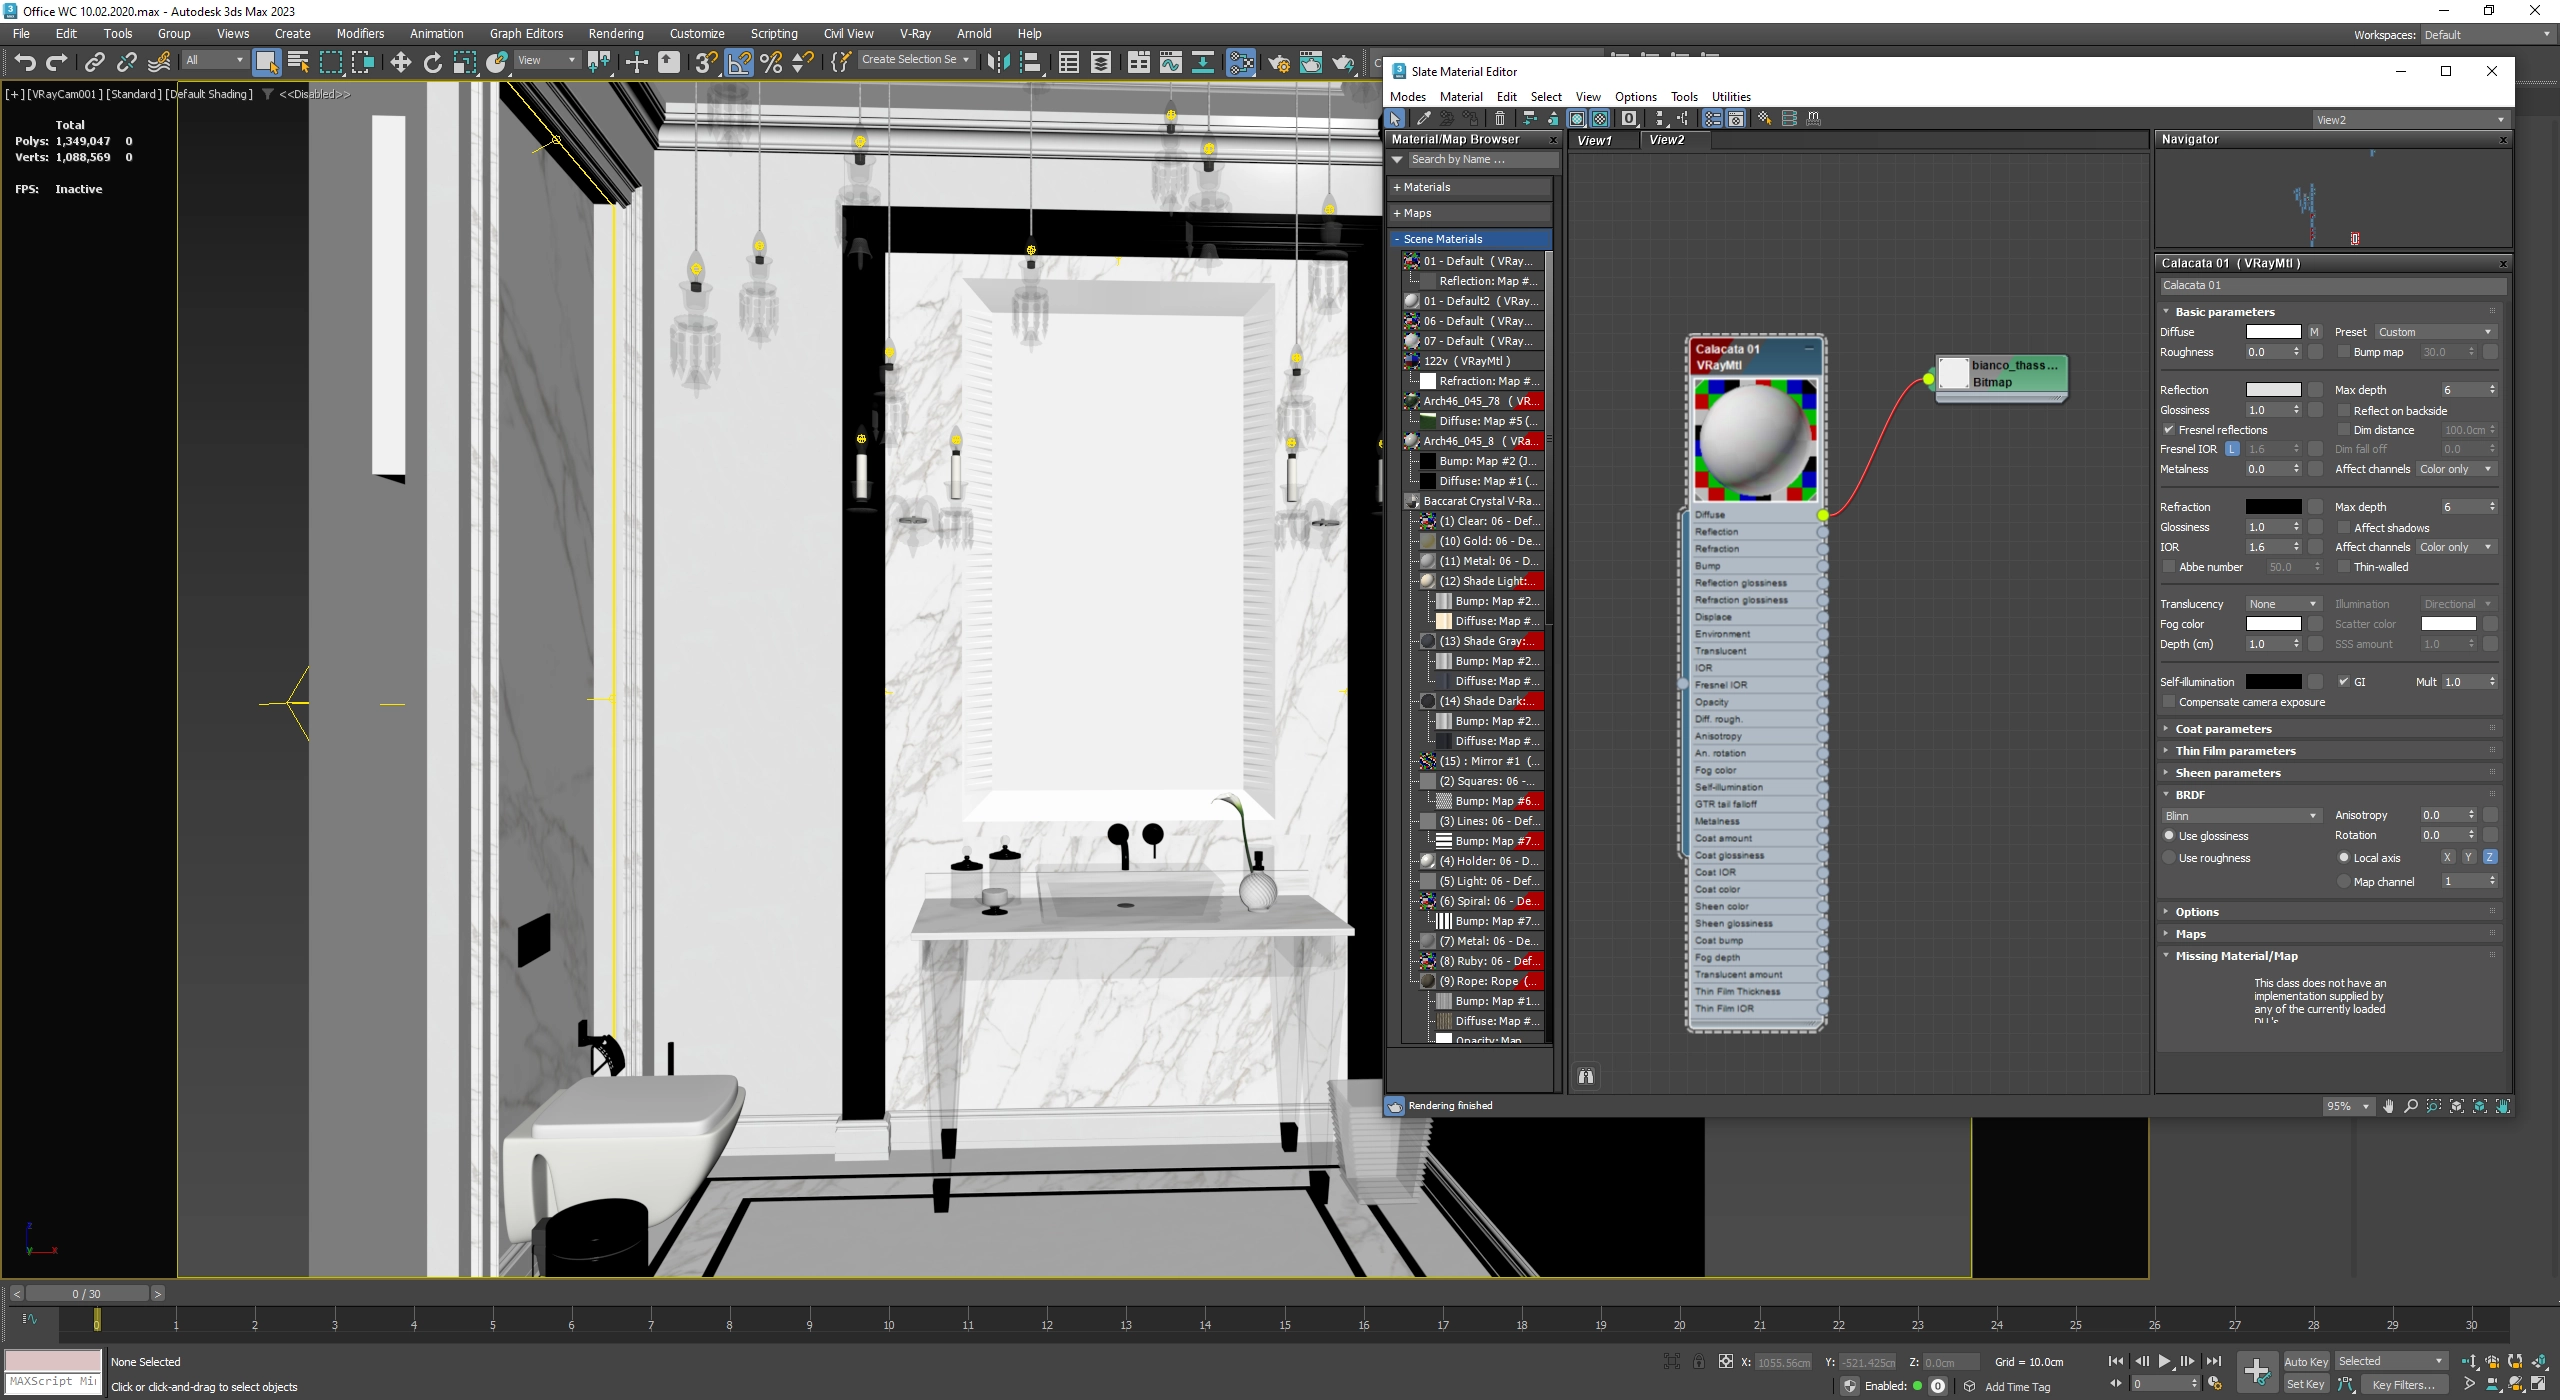
Task: Open Slate editor Modes menu
Action: pos(1407,97)
